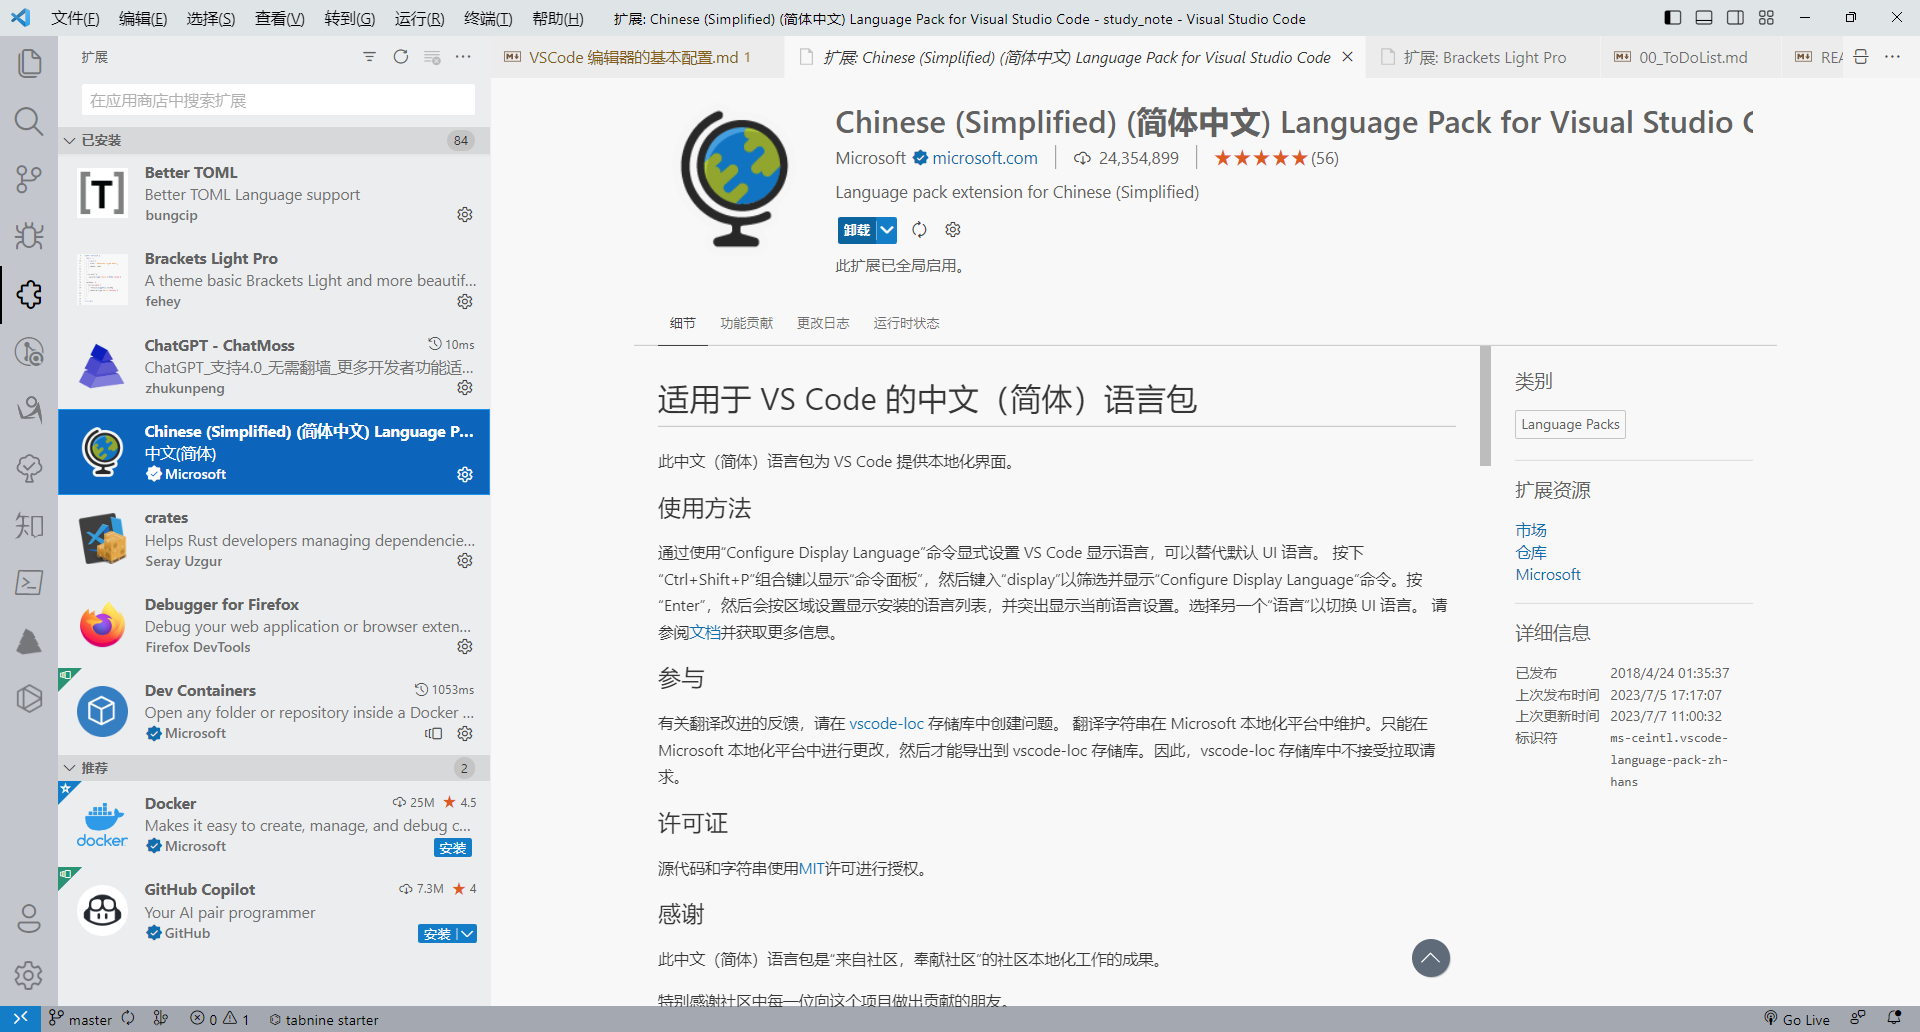Install the Docker extension
1920x1032 pixels.
[x=453, y=848]
